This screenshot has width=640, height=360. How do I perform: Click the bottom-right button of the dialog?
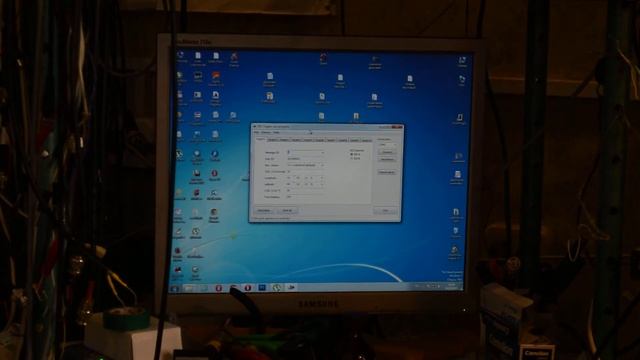(x=385, y=211)
